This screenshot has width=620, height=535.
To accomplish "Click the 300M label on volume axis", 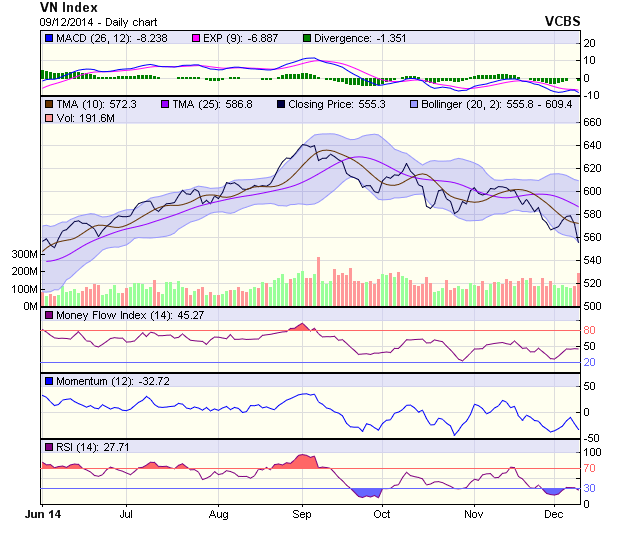I will coord(24,255).
